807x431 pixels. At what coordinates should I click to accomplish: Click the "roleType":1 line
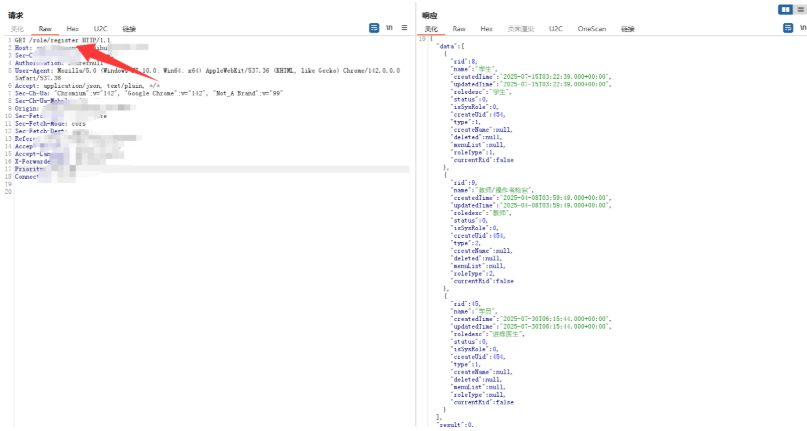click(x=473, y=152)
